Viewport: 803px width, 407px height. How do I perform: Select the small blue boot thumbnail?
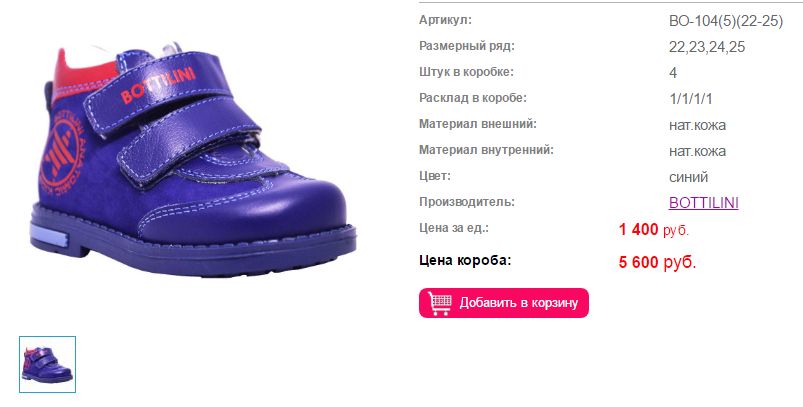(48, 365)
